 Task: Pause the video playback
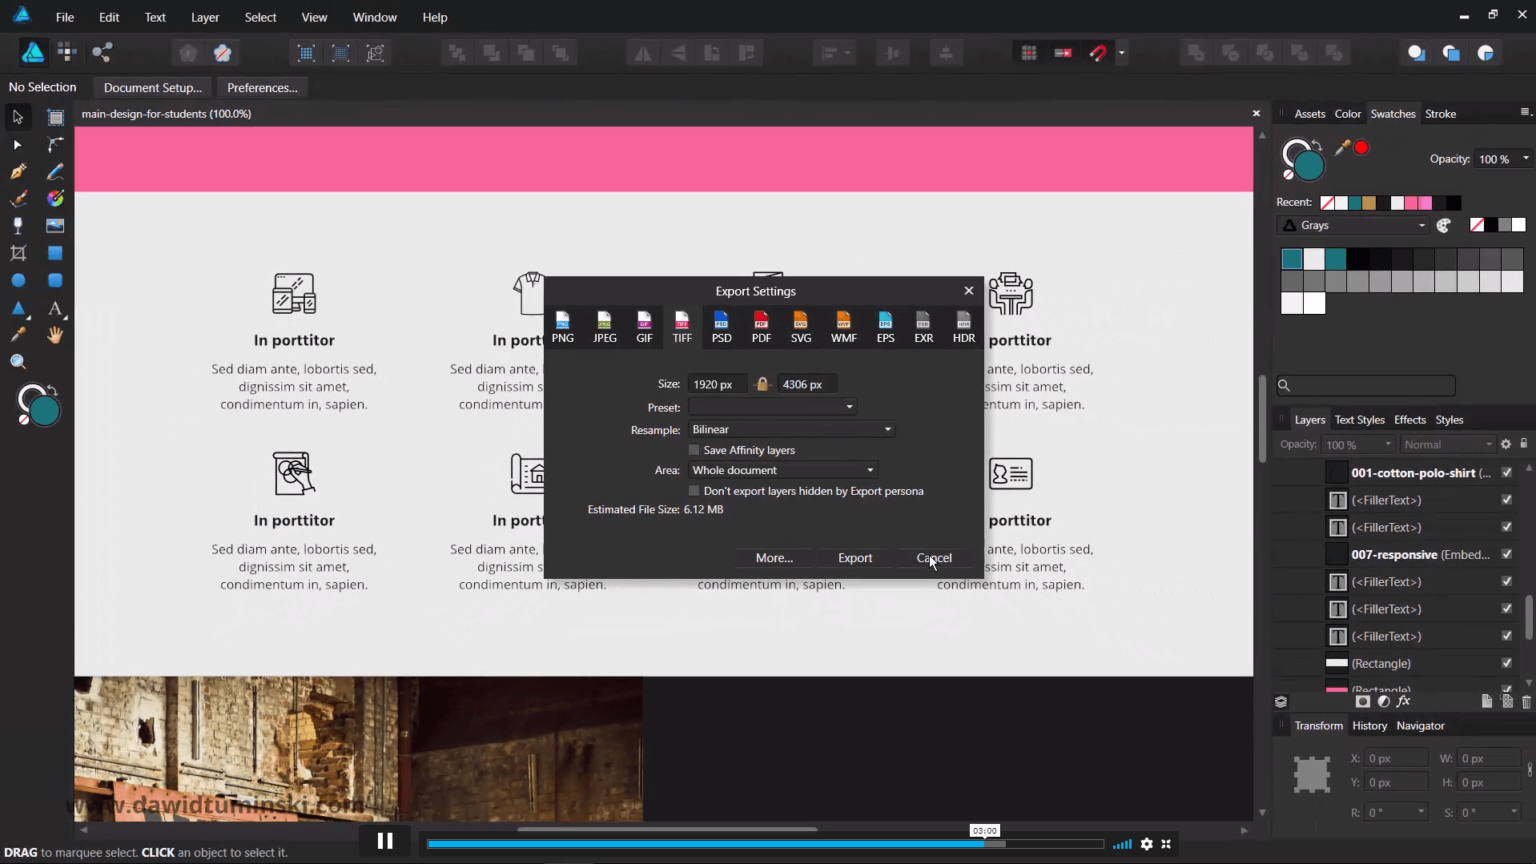pos(385,841)
